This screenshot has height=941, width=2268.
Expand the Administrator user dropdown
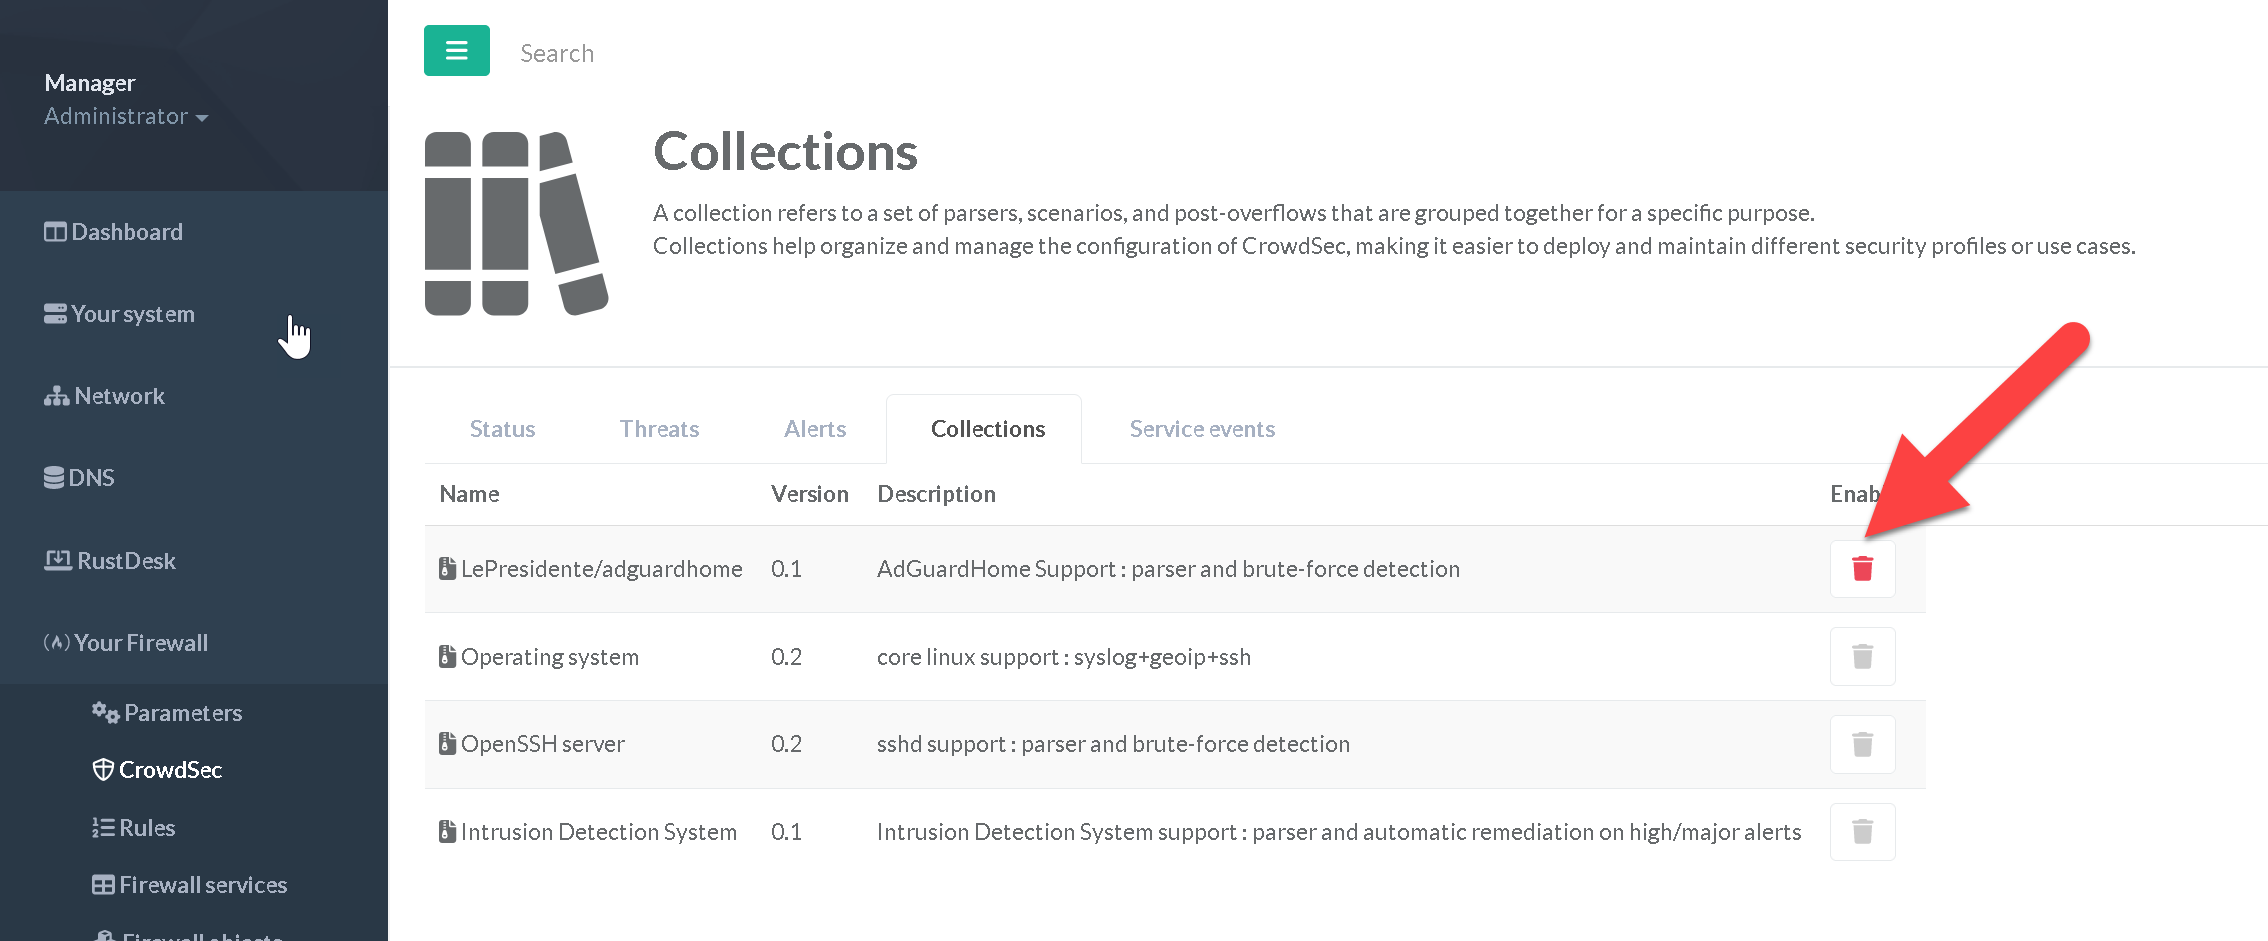pos(126,117)
